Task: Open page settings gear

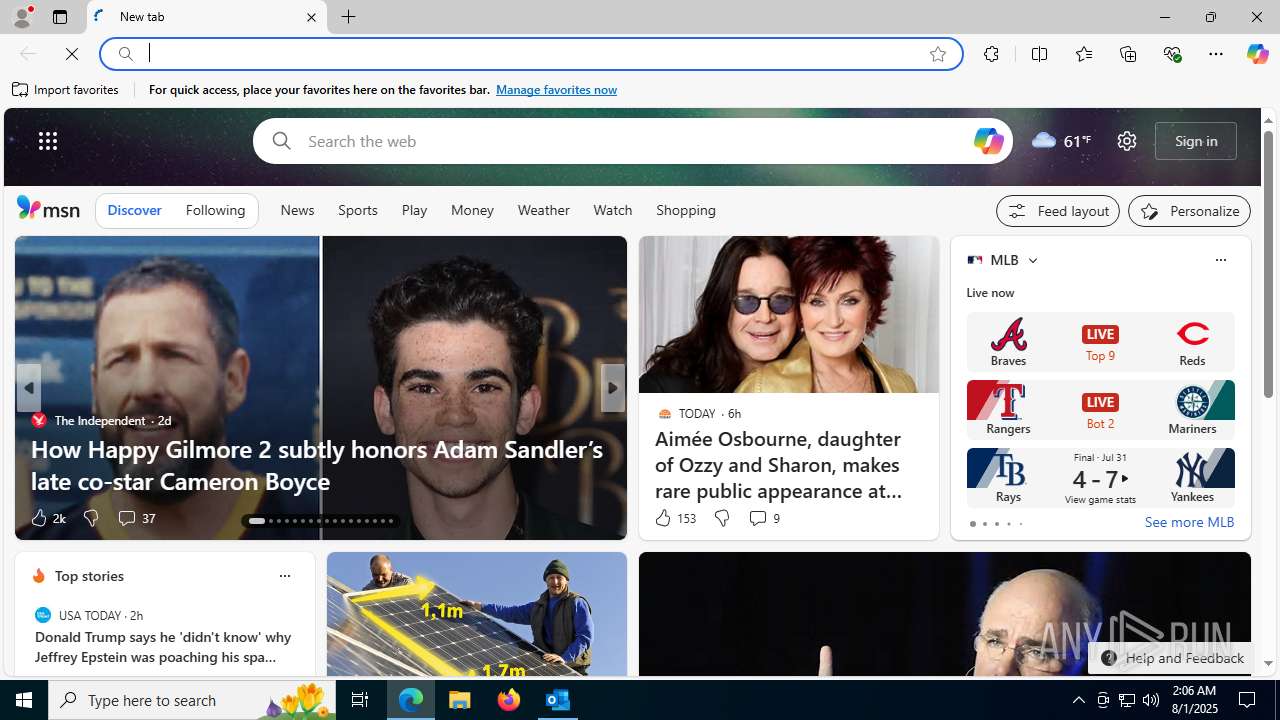Action: click(1127, 141)
